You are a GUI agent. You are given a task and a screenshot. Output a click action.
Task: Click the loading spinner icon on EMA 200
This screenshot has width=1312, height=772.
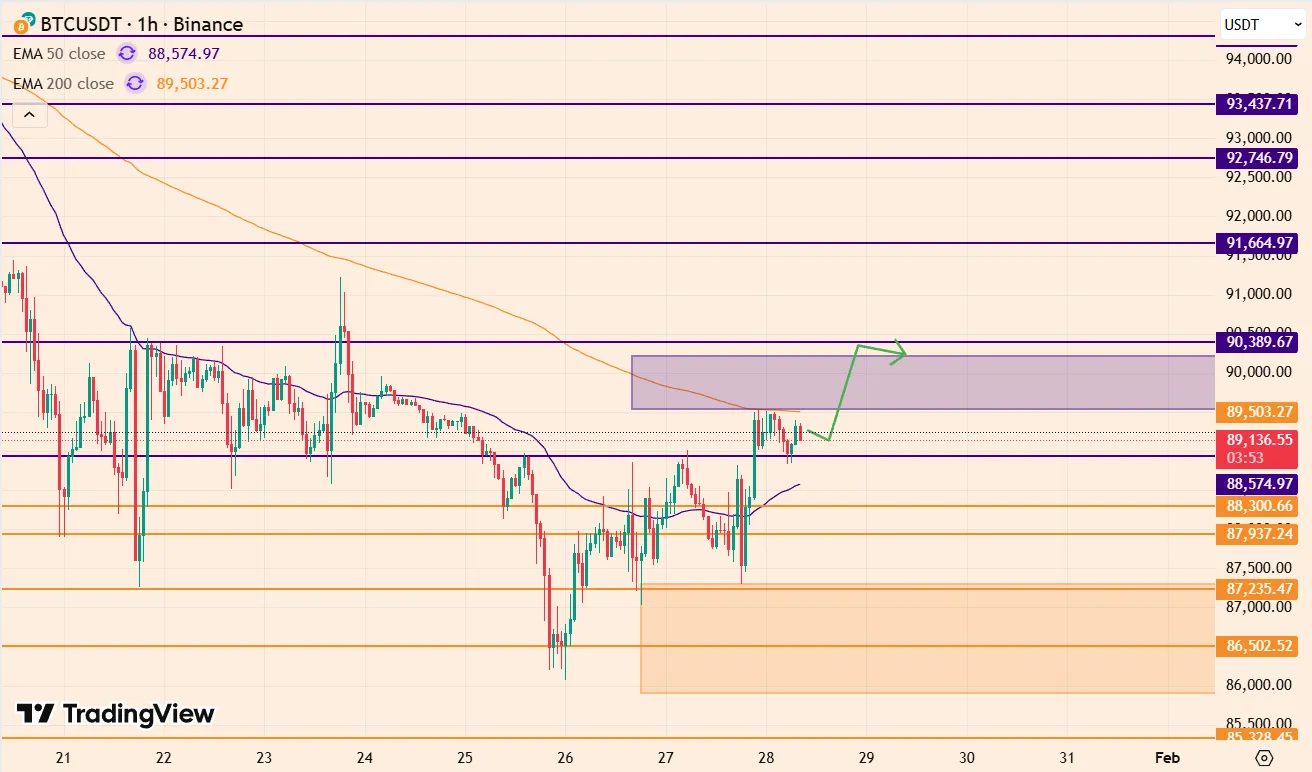pyautogui.click(x=134, y=83)
